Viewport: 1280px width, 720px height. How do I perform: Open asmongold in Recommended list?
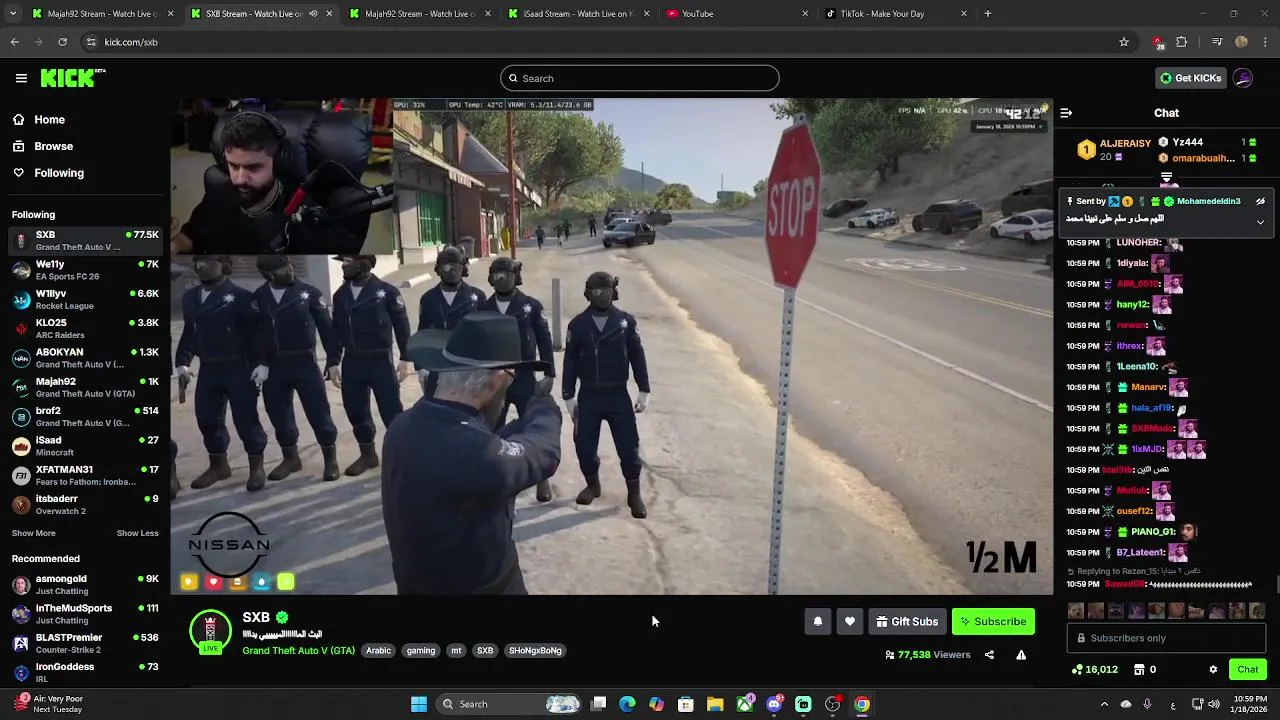click(85, 585)
